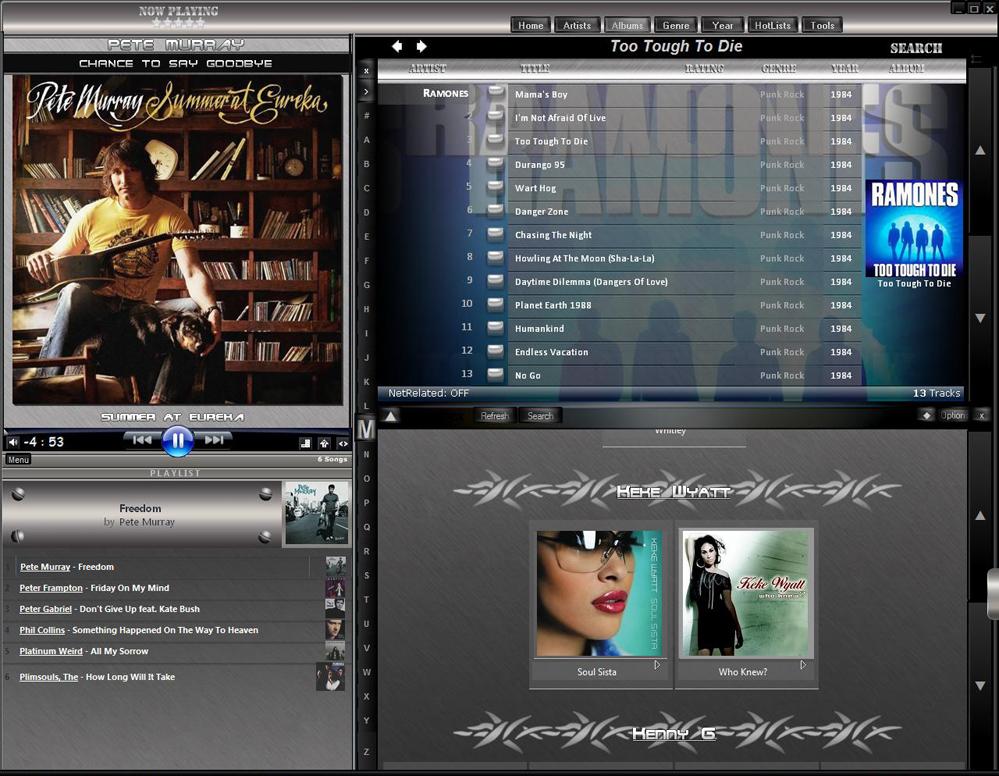Open the player Menu button
This screenshot has width=999, height=776.
click(x=18, y=459)
